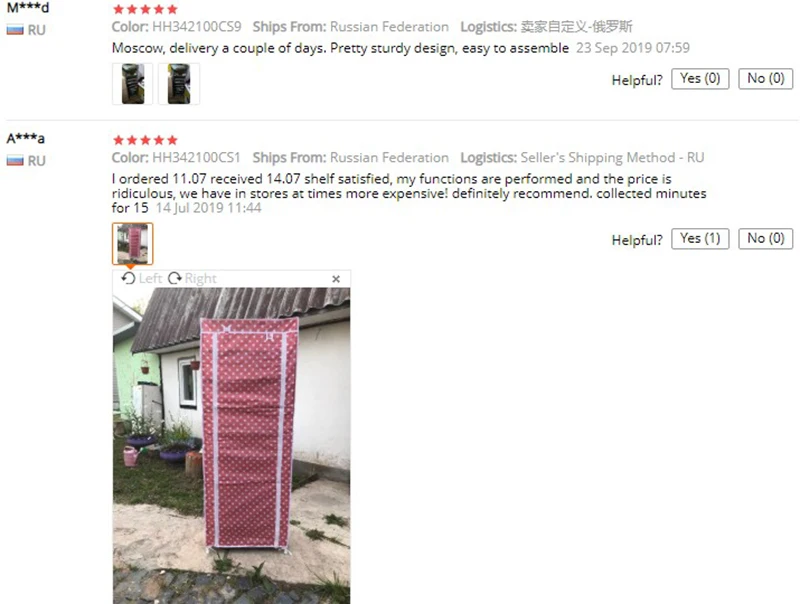Select A***a's red wardrobe thumbnail
The width and height of the screenshot is (800, 604).
point(132,244)
